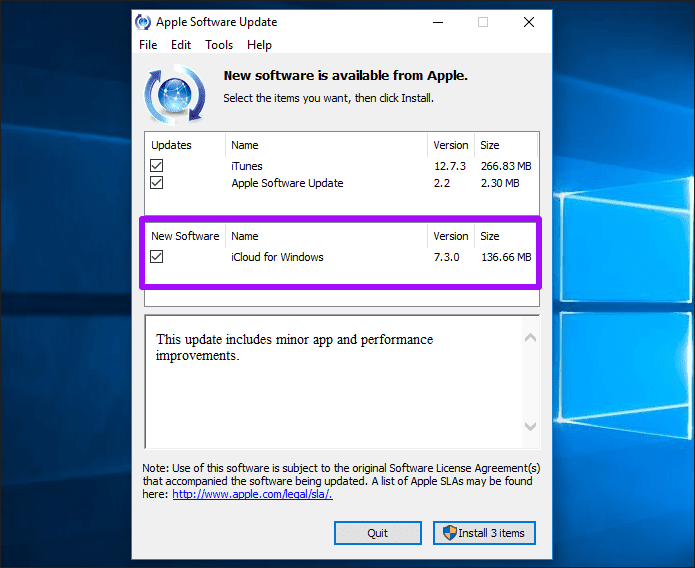
Task: Click the version 2.2 cell
Action: coord(442,183)
